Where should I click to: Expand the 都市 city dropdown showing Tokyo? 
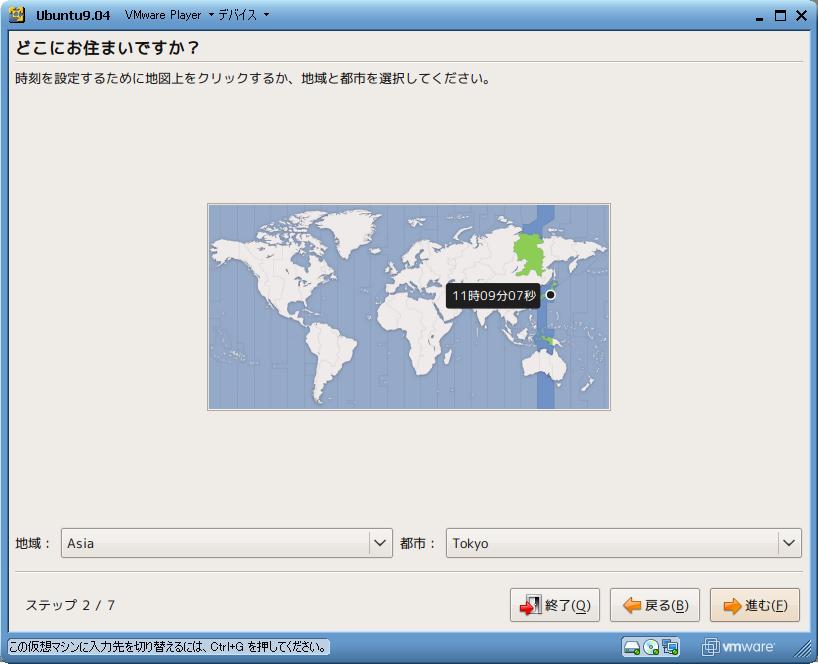coord(623,543)
